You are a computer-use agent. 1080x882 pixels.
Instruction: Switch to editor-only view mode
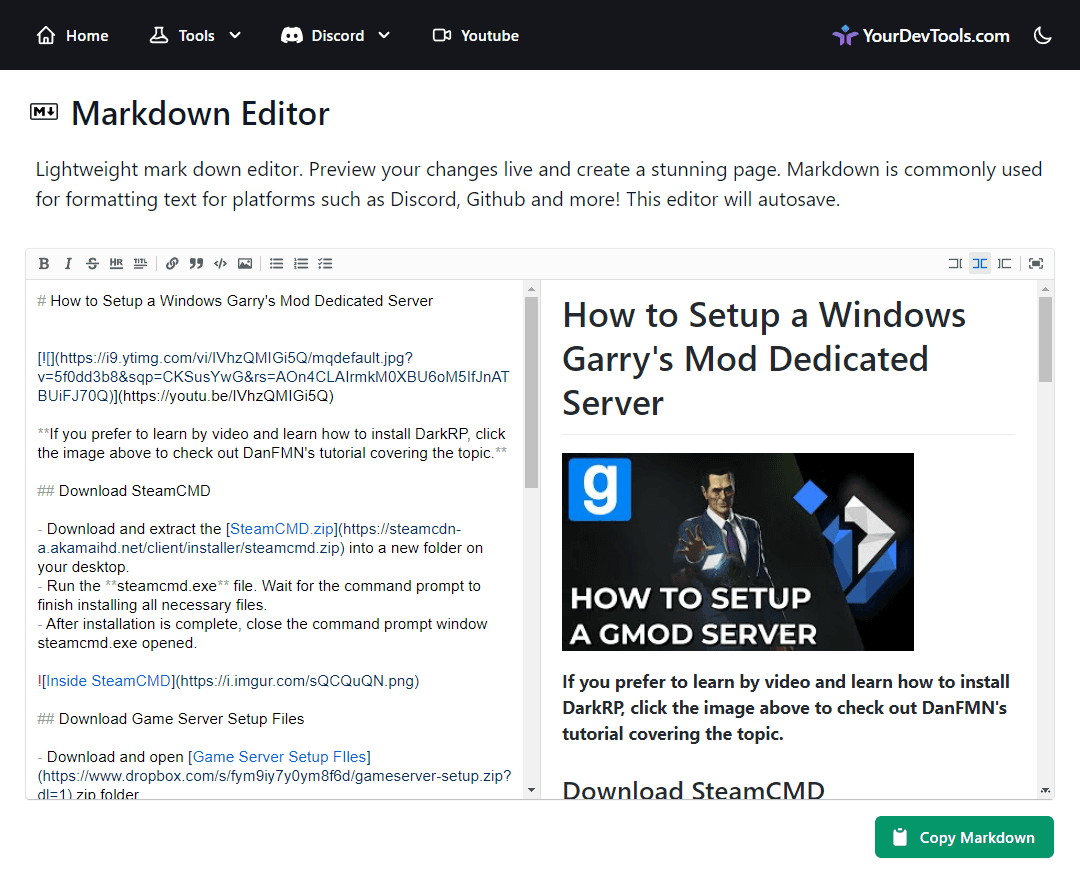click(955, 263)
